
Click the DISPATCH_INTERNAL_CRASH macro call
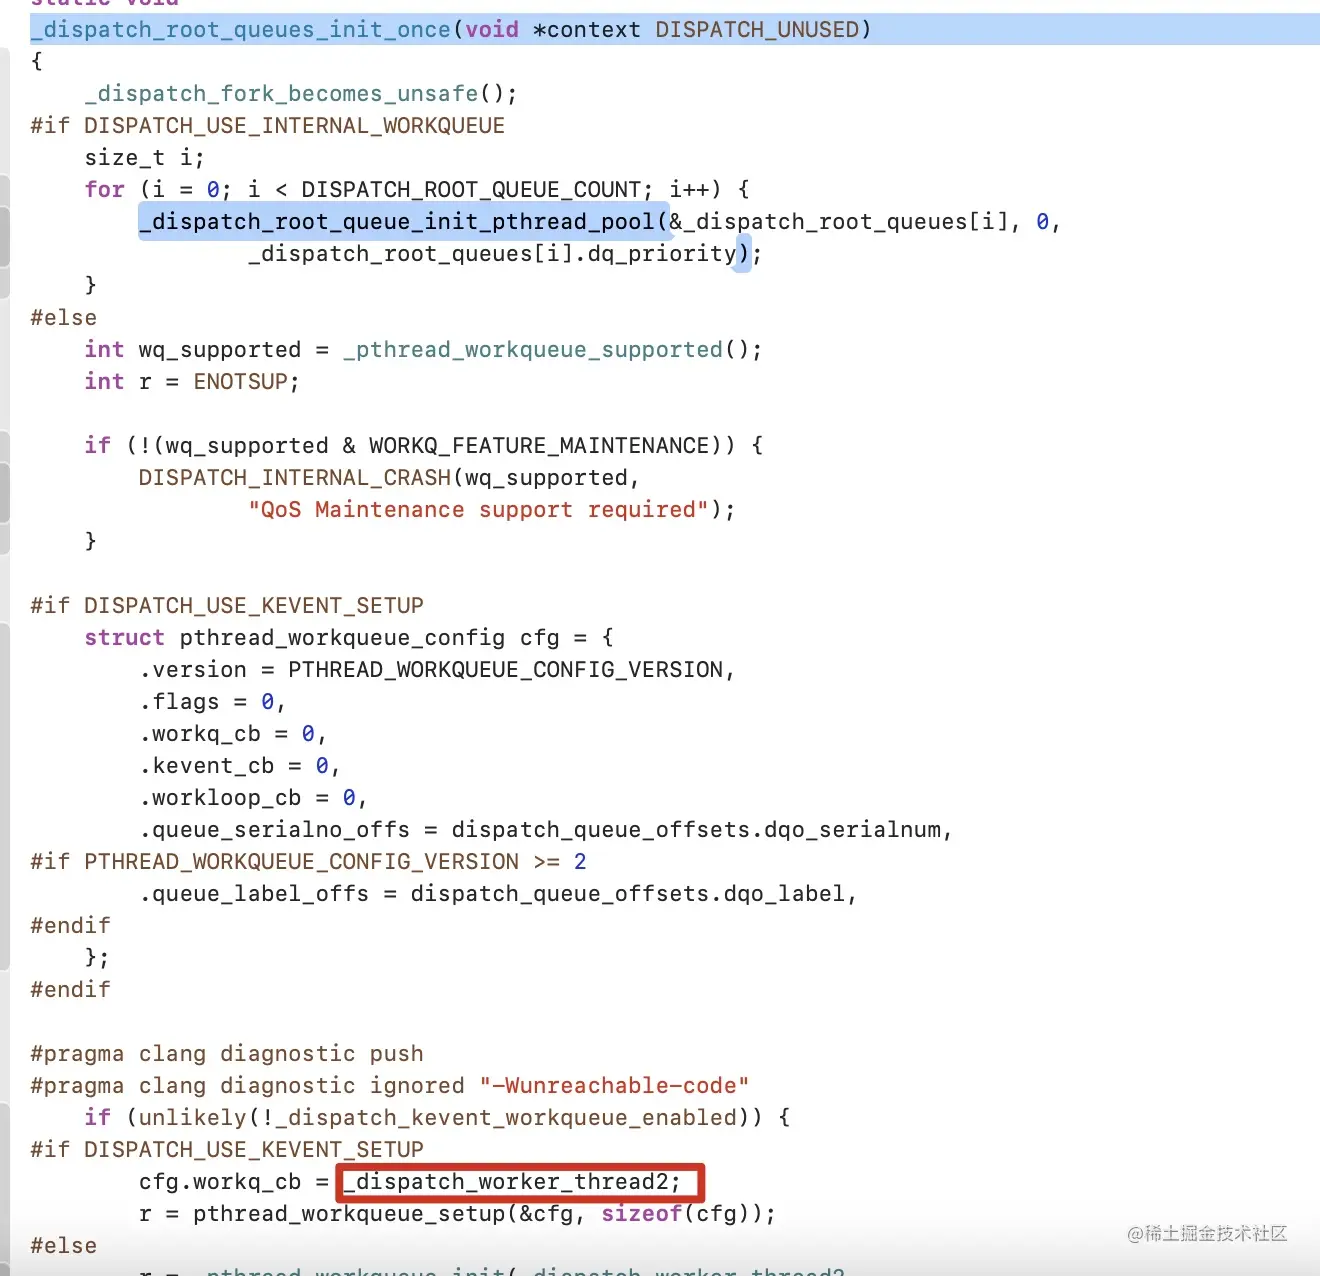293,477
